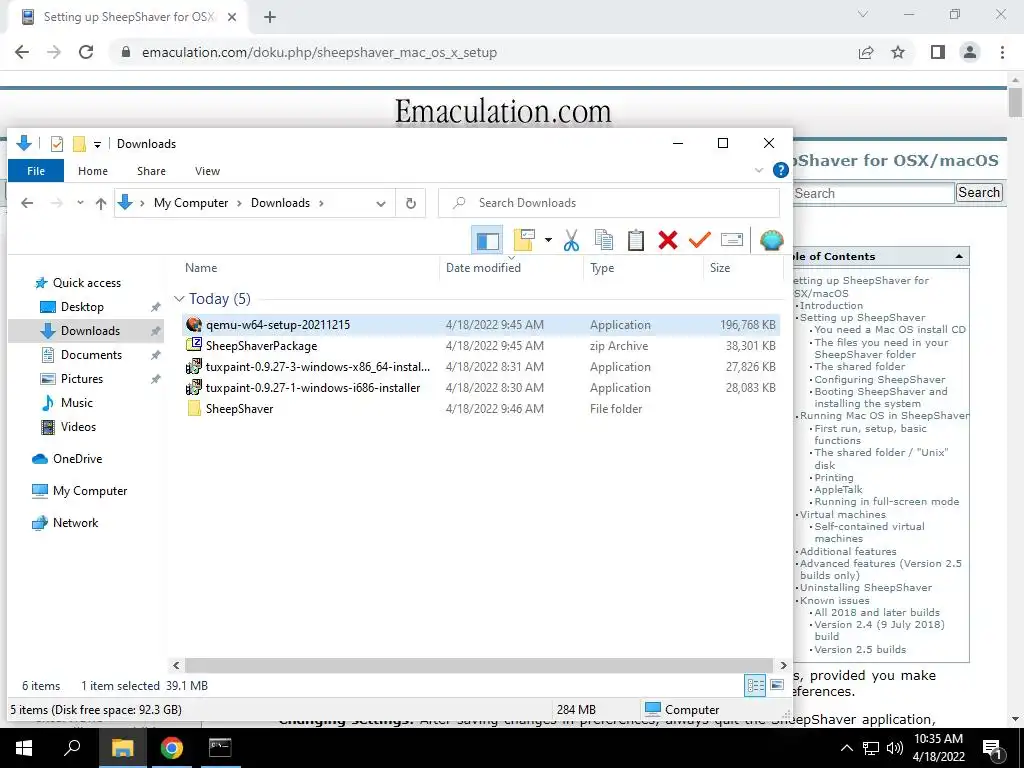This screenshot has height=768, width=1024.
Task: Open Customize Quick Access Toolbar dropdown
Action: point(97,144)
